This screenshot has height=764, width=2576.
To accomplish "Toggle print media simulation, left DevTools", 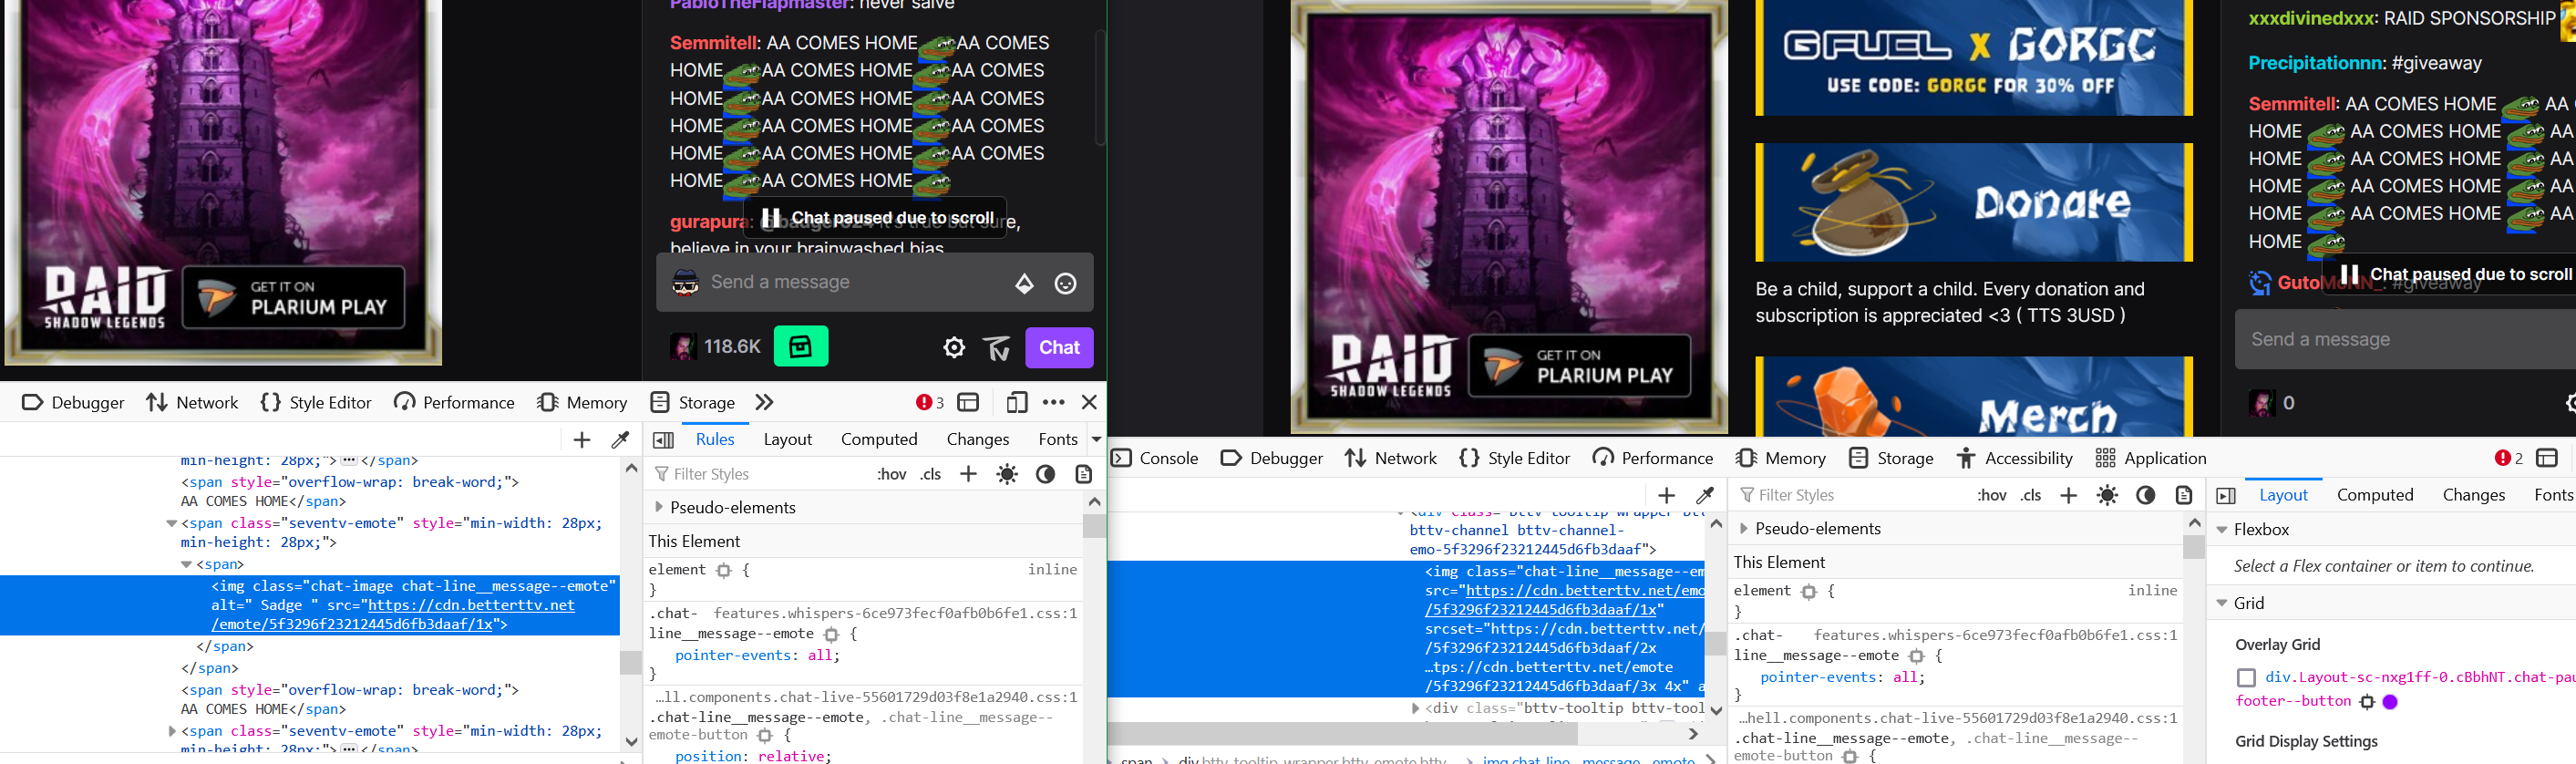I will pos(1083,474).
